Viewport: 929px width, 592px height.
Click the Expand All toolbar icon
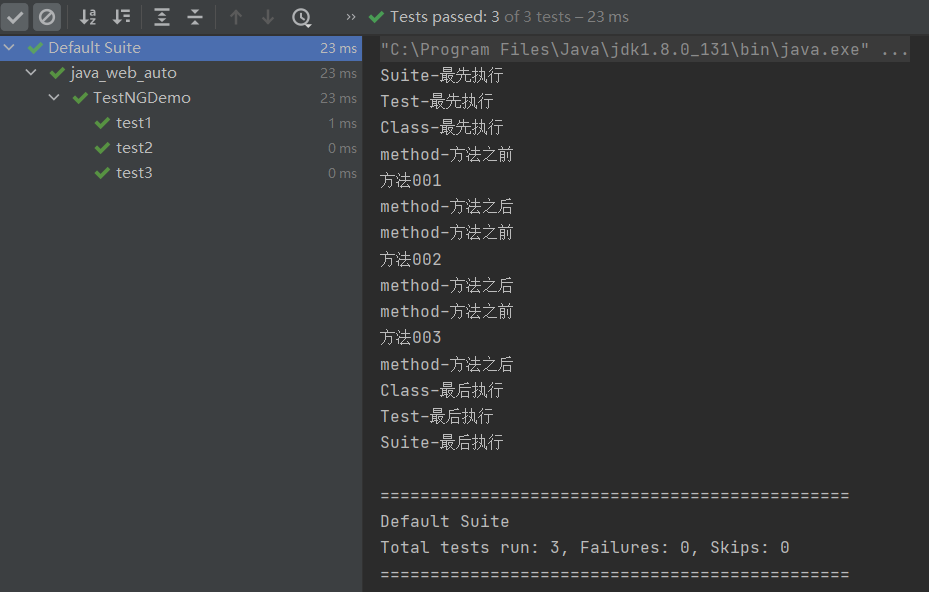(162, 17)
